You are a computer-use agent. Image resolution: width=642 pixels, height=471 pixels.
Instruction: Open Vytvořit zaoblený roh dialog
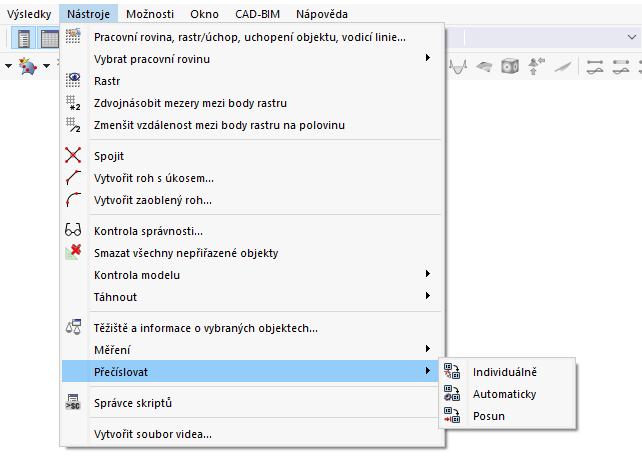252,200
